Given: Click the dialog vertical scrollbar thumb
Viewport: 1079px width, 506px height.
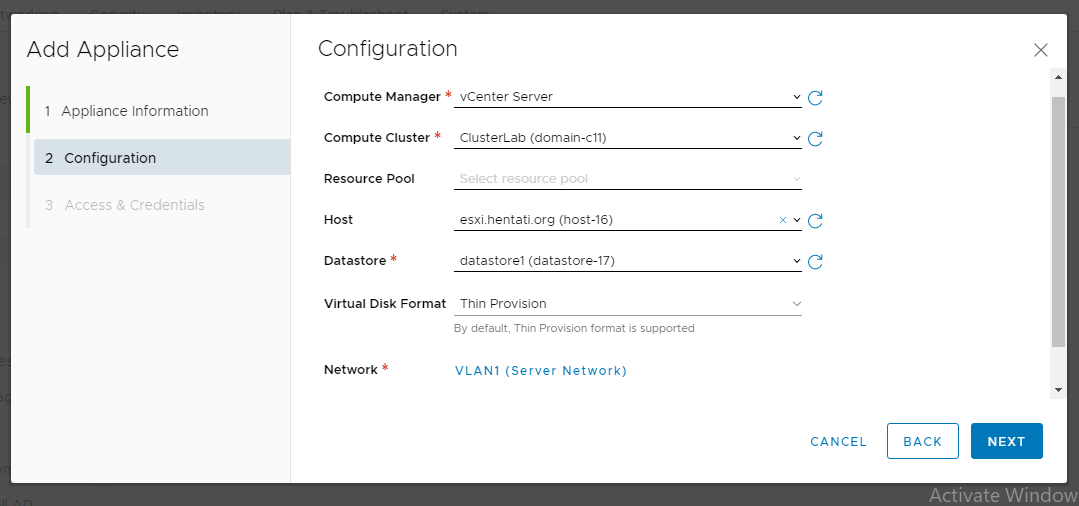Looking at the screenshot, I should point(1058,222).
